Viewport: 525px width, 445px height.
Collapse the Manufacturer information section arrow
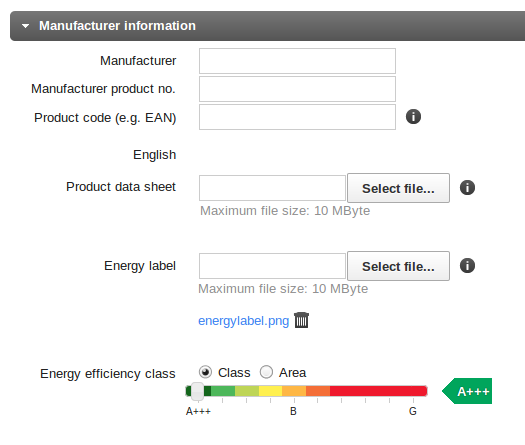tap(25, 26)
